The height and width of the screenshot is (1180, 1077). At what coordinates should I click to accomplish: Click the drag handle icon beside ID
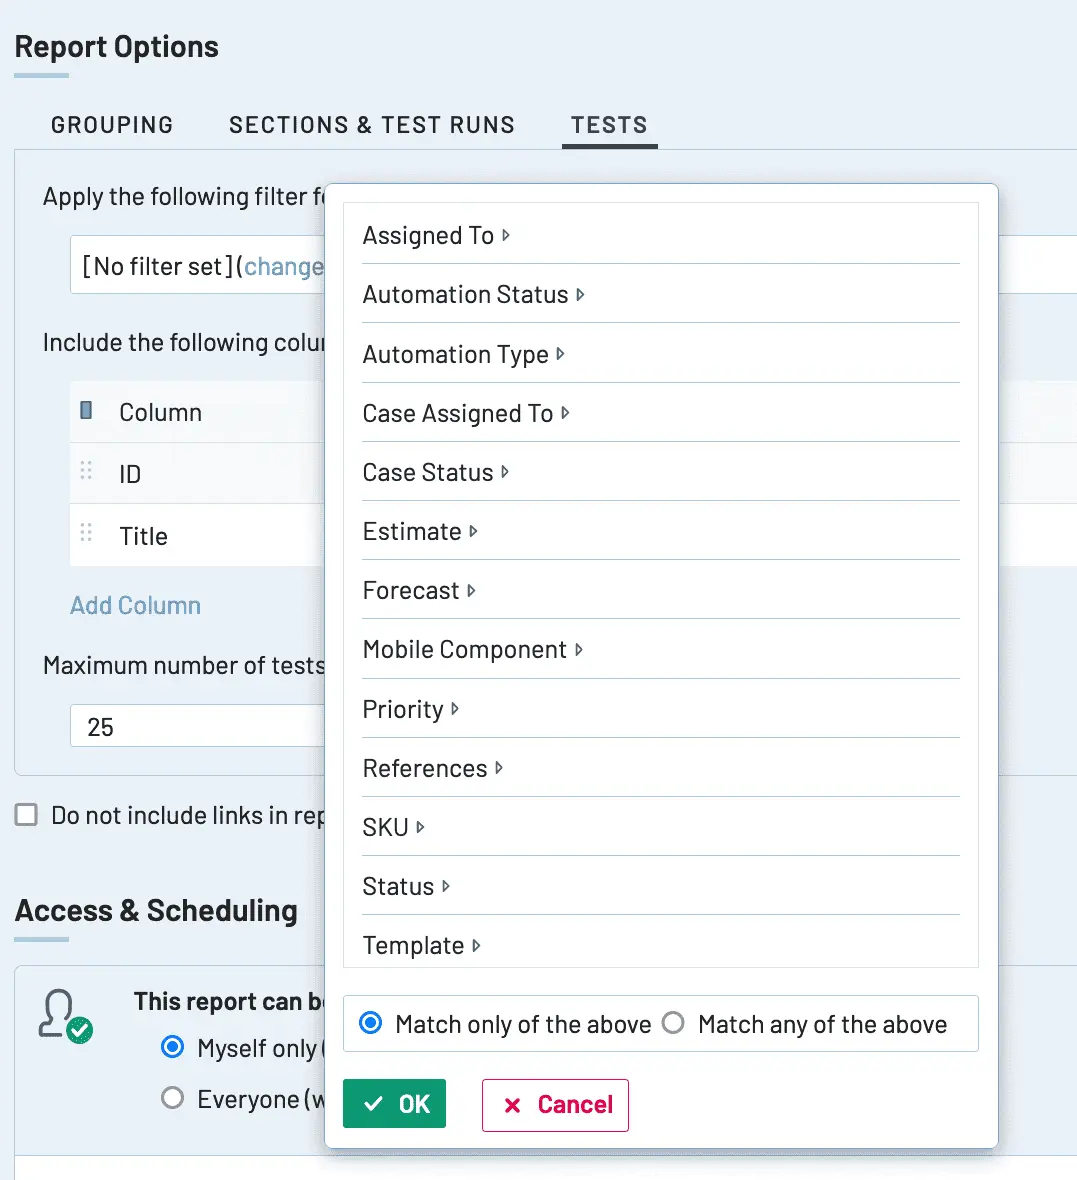87,470
